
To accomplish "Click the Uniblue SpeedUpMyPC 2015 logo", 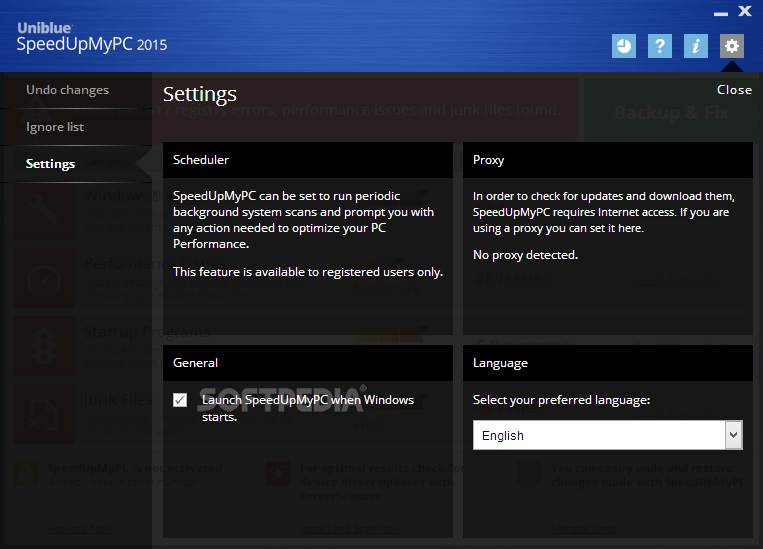I will (91, 37).
